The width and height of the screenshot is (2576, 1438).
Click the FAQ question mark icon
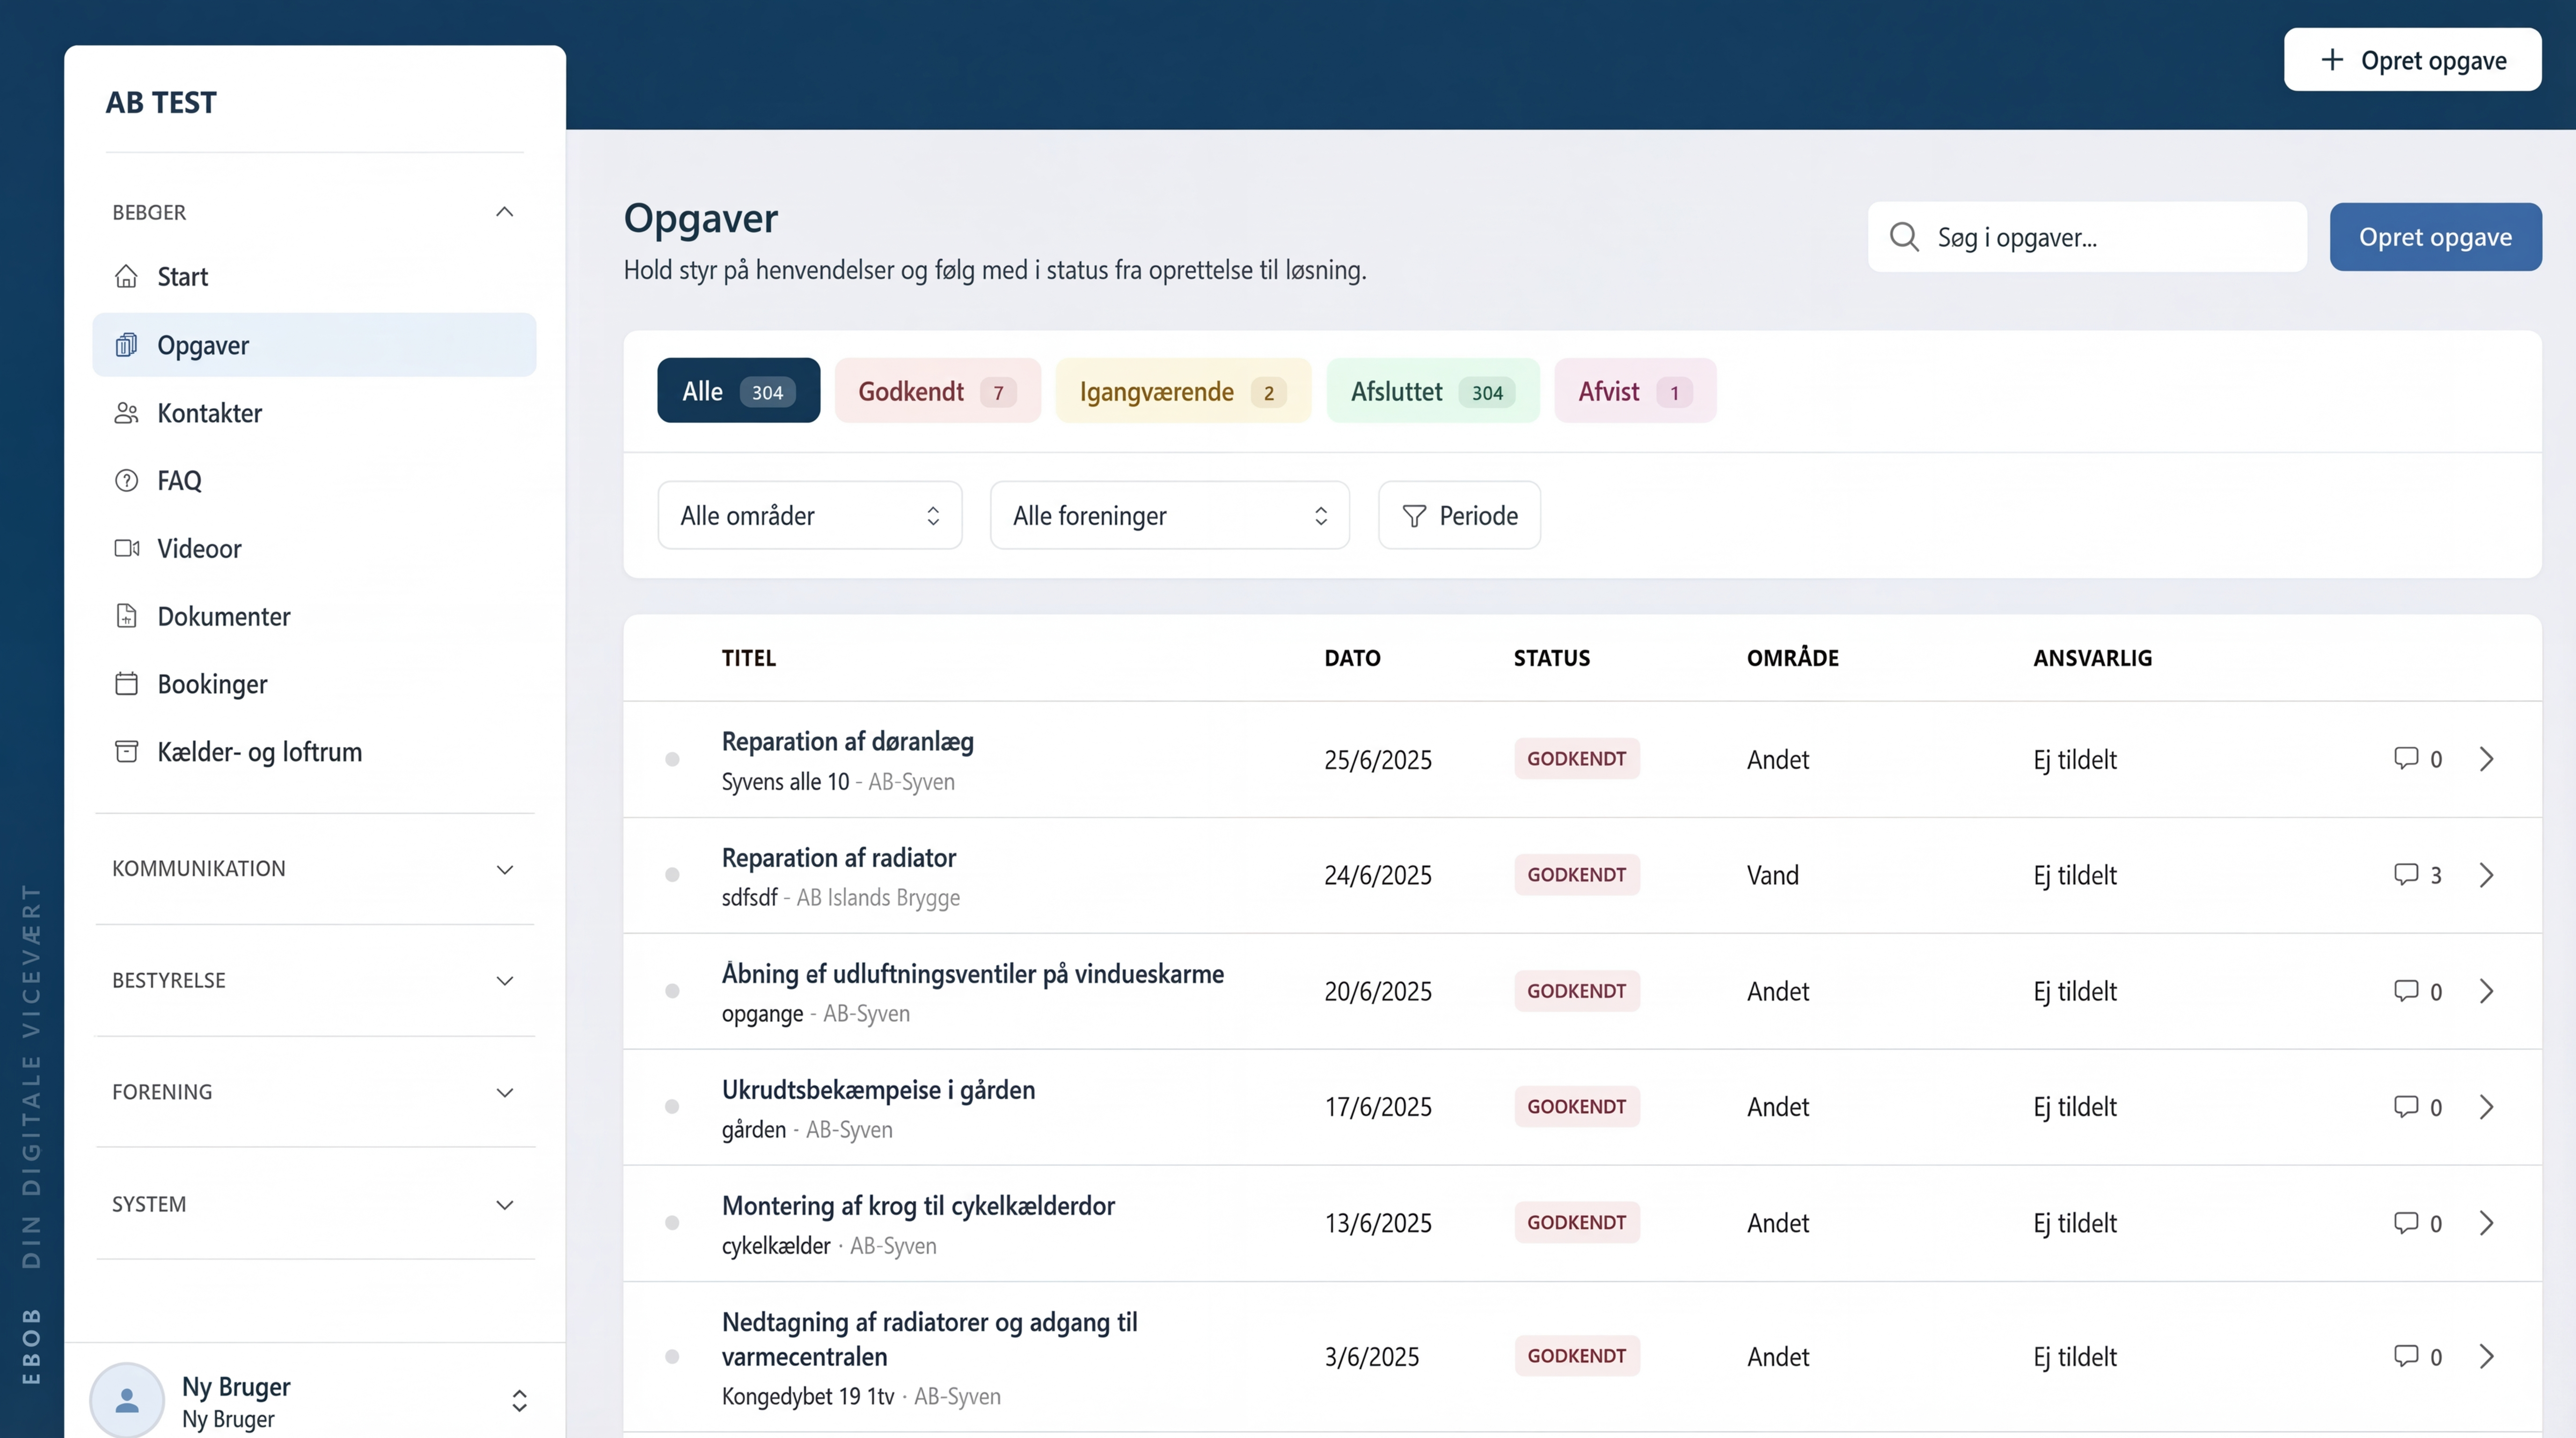pos(127,480)
